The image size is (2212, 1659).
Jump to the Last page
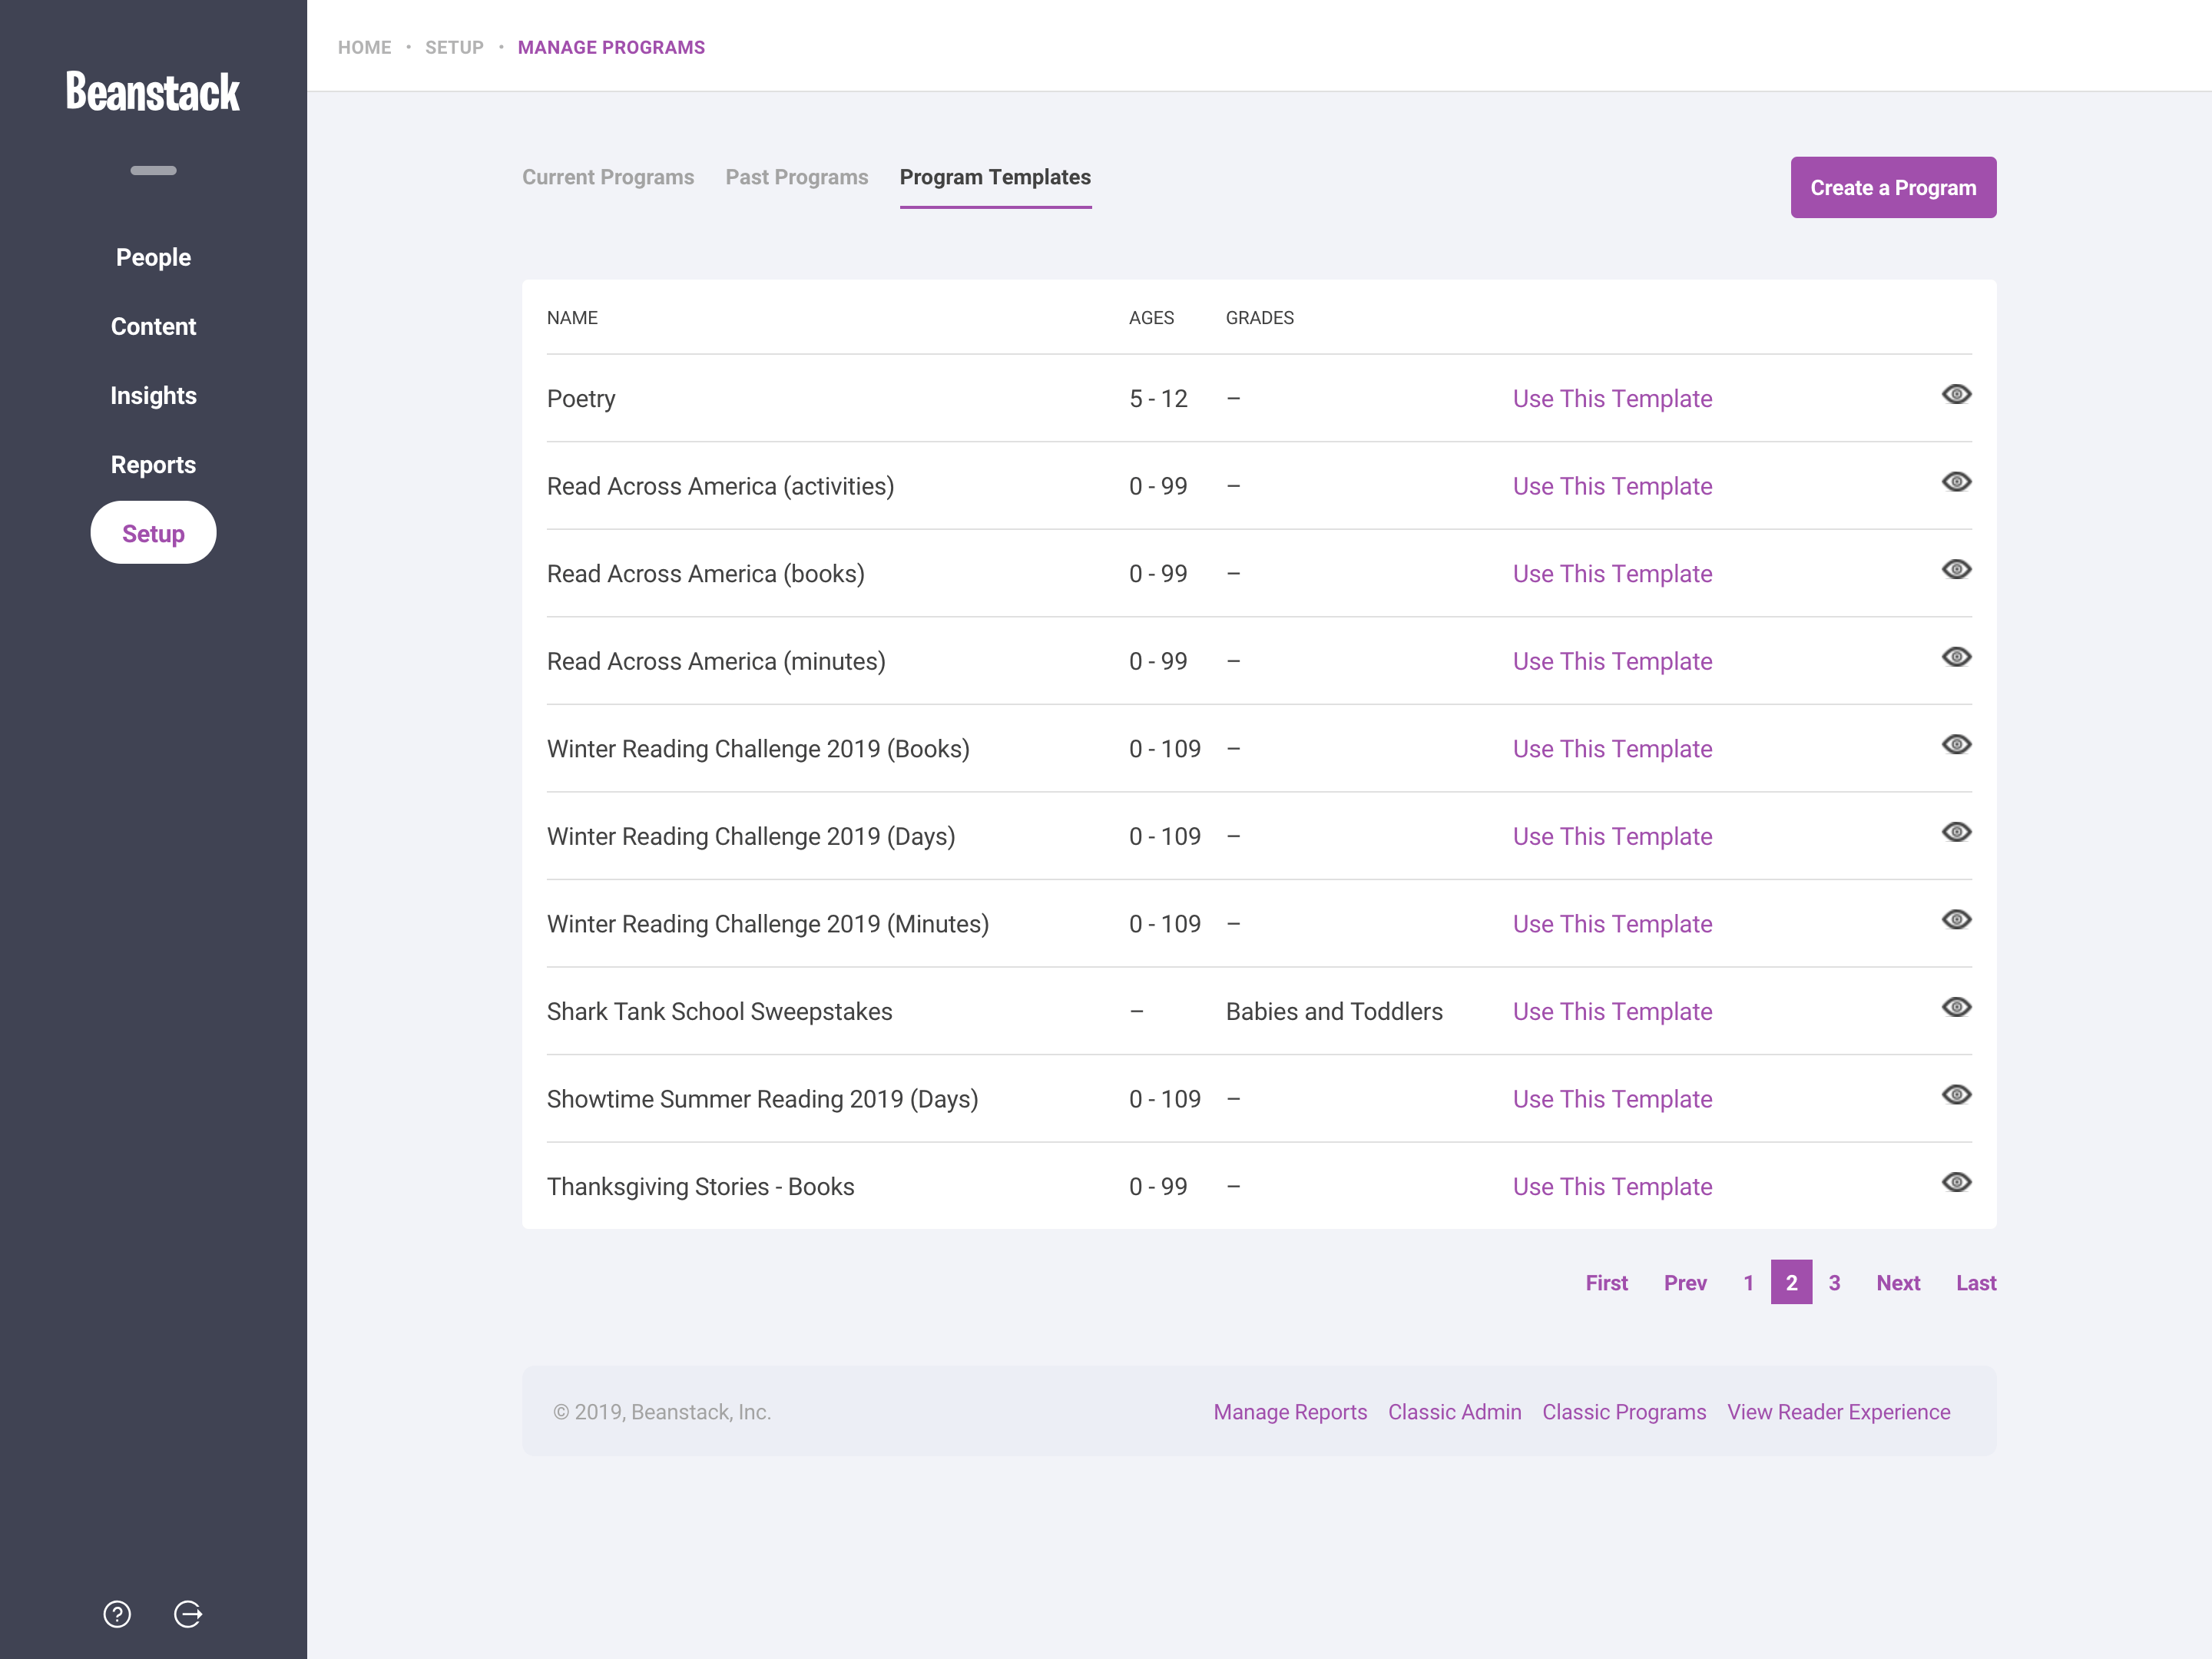(x=1976, y=1282)
